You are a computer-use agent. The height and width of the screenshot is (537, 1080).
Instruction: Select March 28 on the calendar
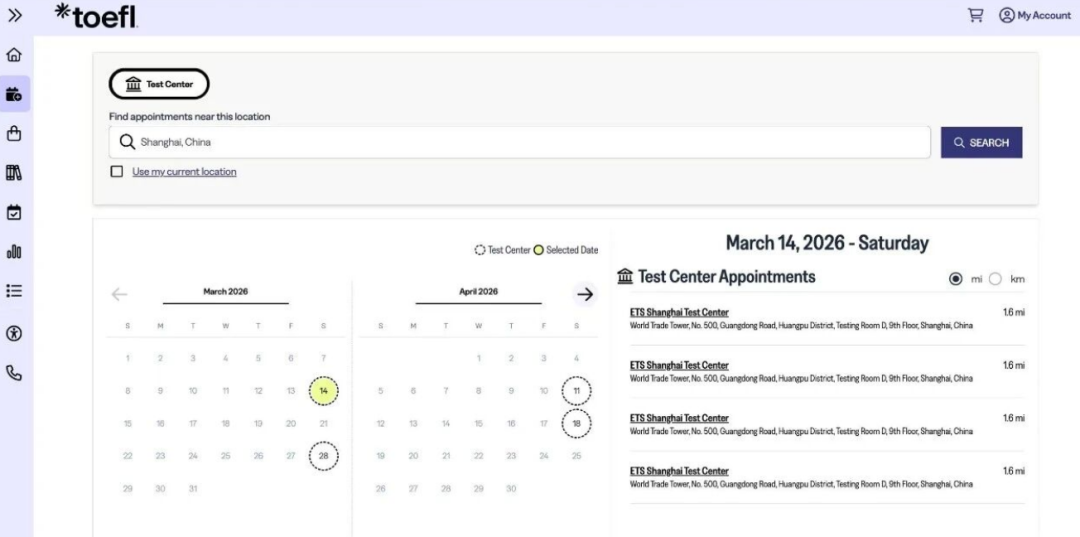coord(323,456)
